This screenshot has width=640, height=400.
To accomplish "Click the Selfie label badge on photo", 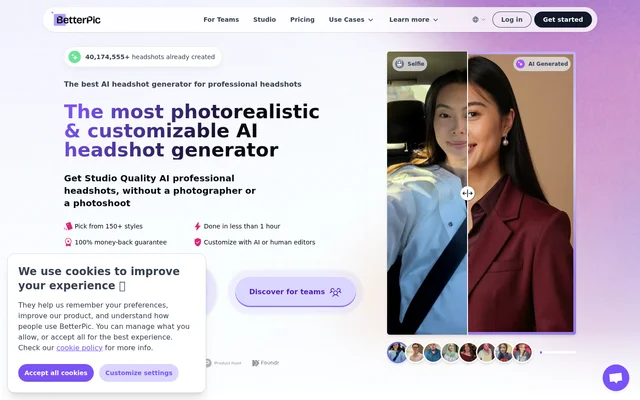I will point(410,64).
